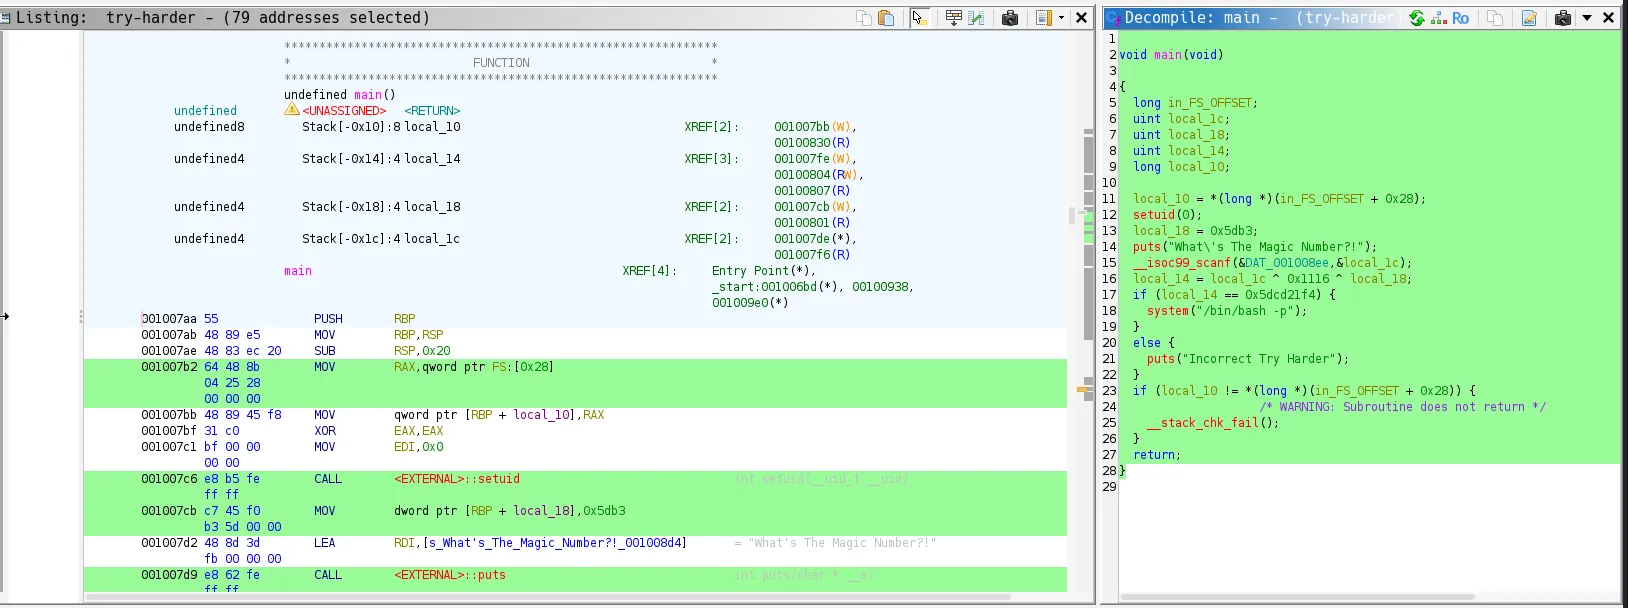1628x608 pixels.
Task: Click the orange marker in Listing margin
Action: pos(1081,389)
